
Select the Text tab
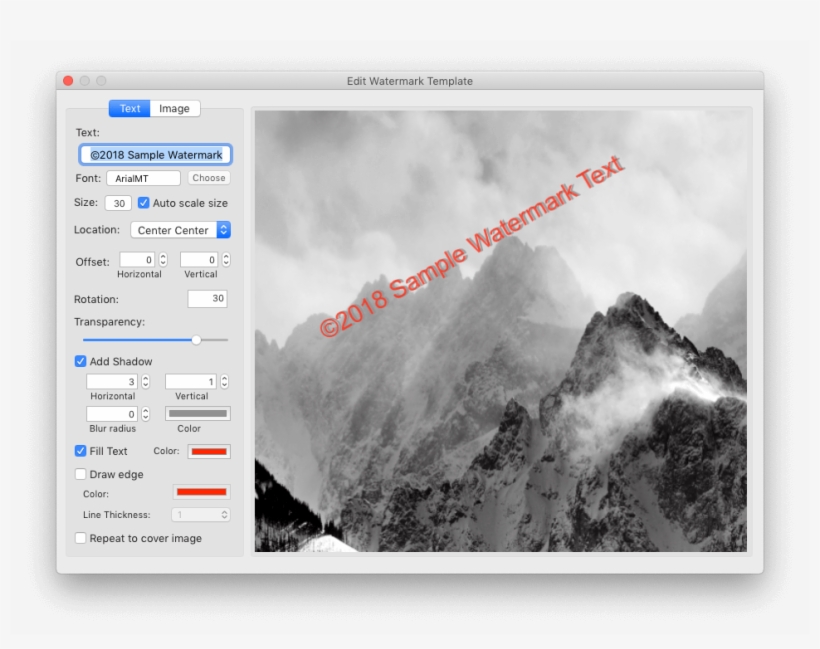129,108
